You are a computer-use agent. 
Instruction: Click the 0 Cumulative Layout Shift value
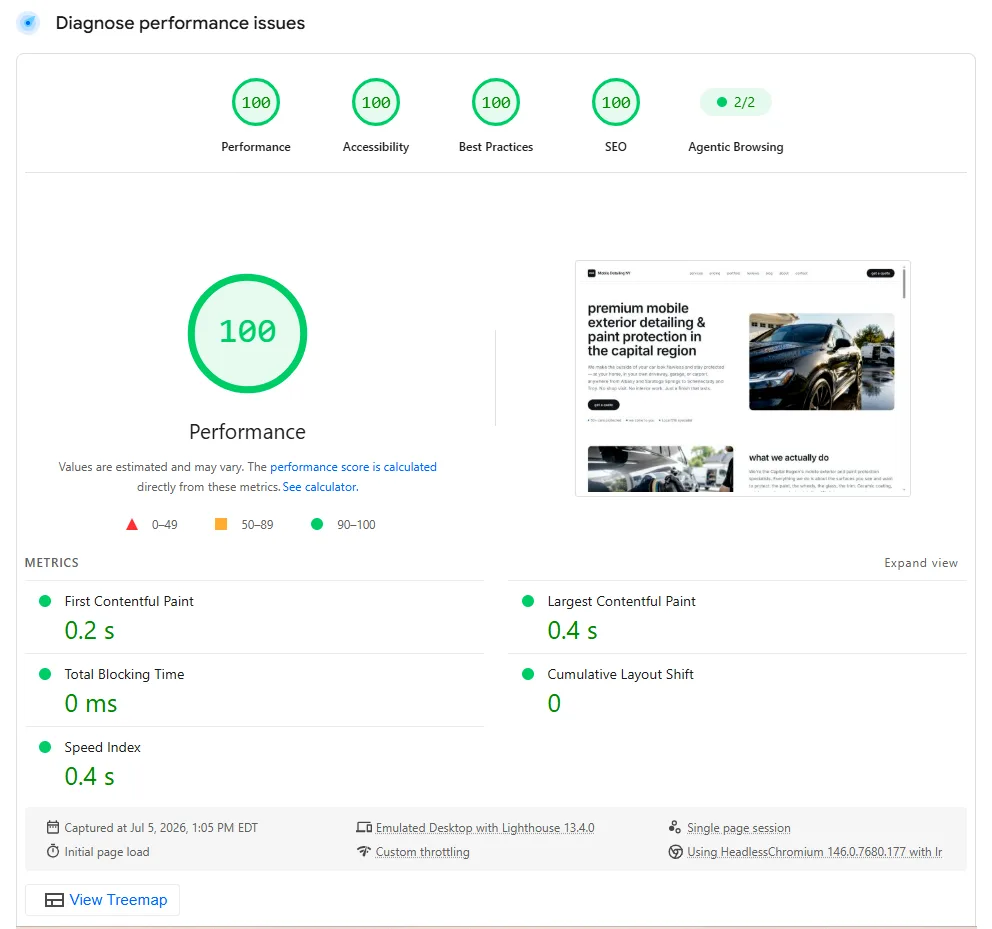[x=554, y=703]
